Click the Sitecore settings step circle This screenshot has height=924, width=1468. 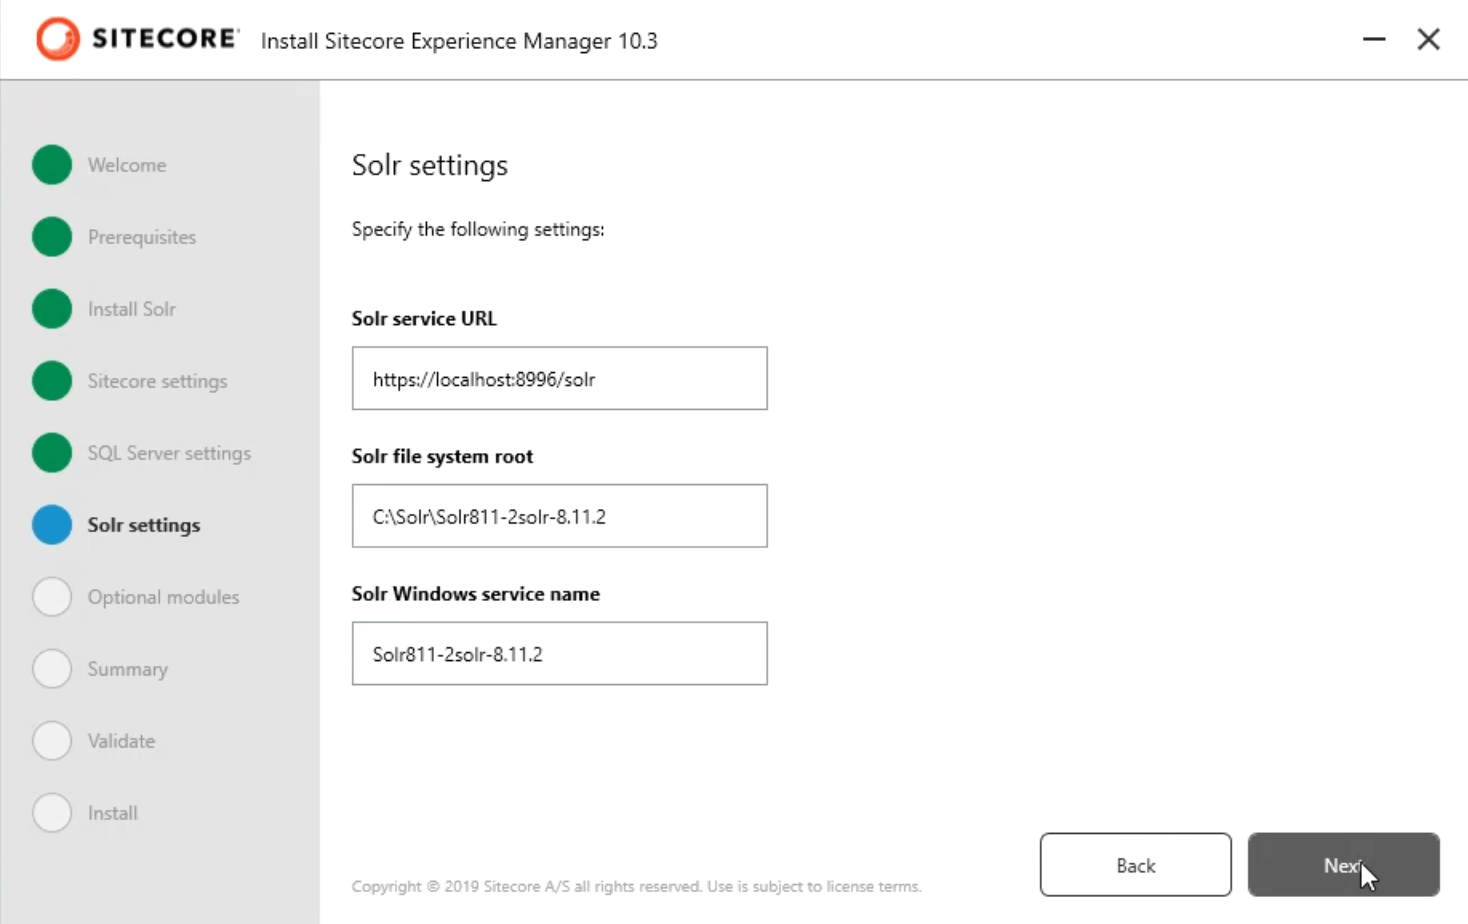coord(52,381)
